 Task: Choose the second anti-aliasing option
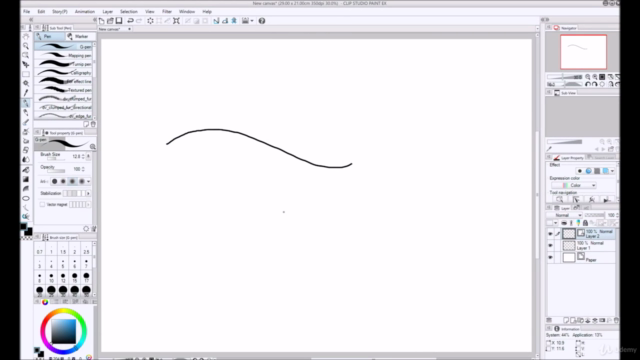pyautogui.click(x=63, y=181)
